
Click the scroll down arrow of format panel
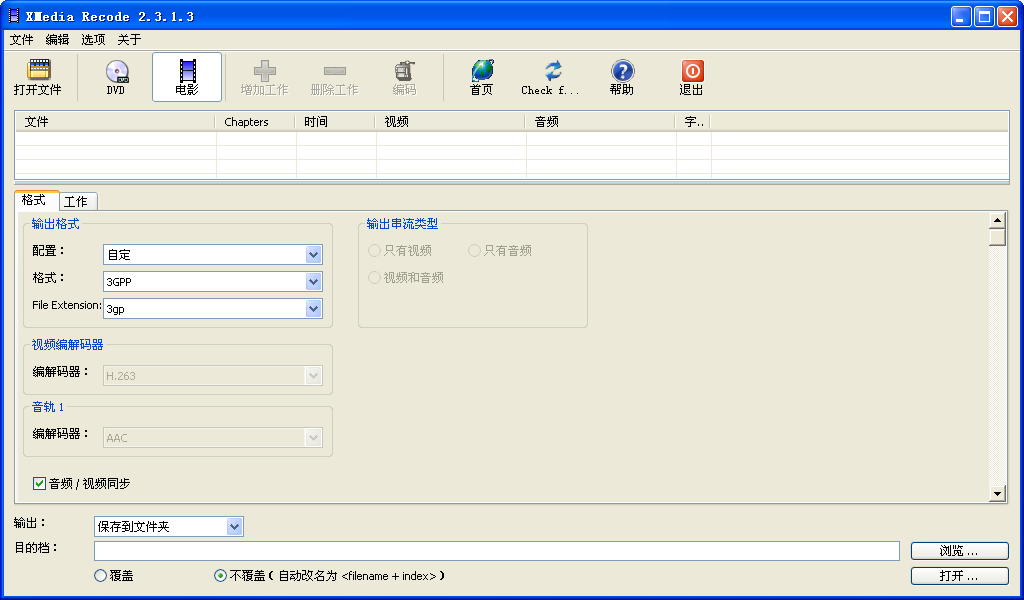point(997,494)
